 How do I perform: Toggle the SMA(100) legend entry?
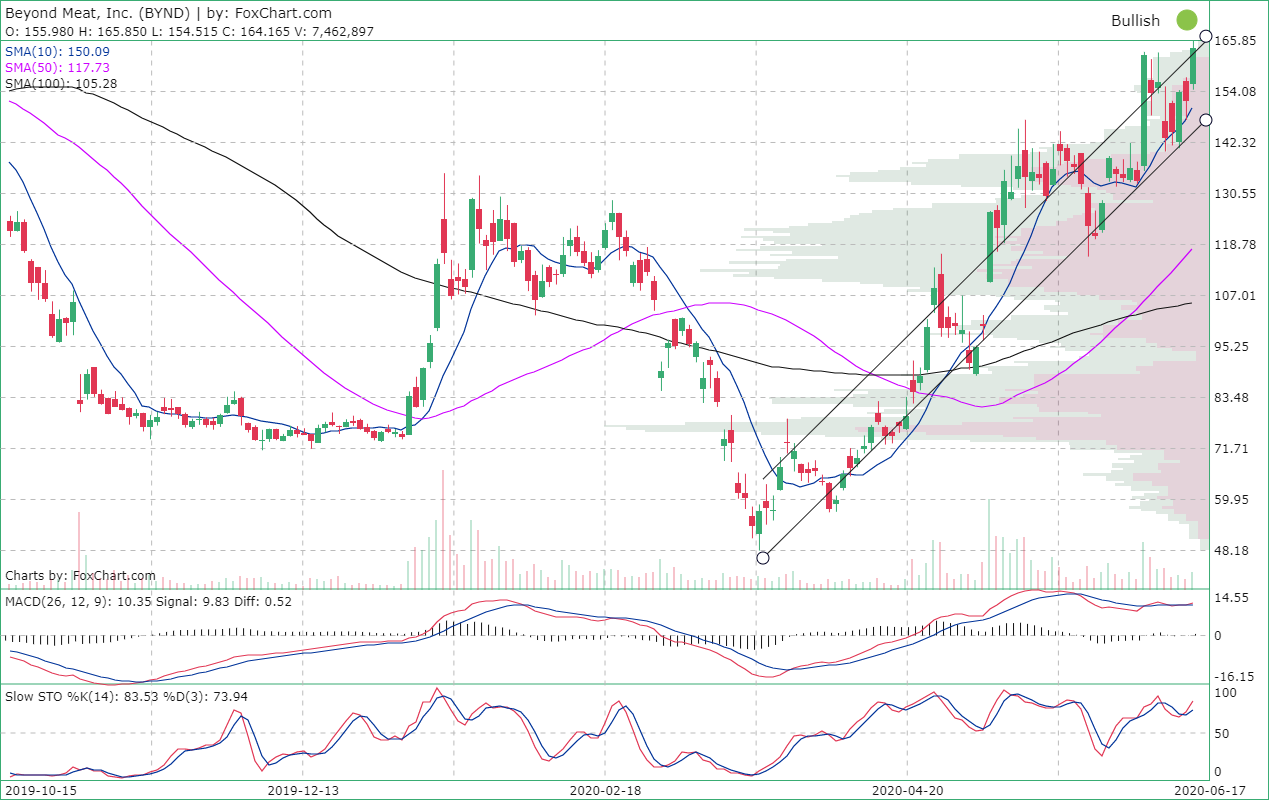60,84
